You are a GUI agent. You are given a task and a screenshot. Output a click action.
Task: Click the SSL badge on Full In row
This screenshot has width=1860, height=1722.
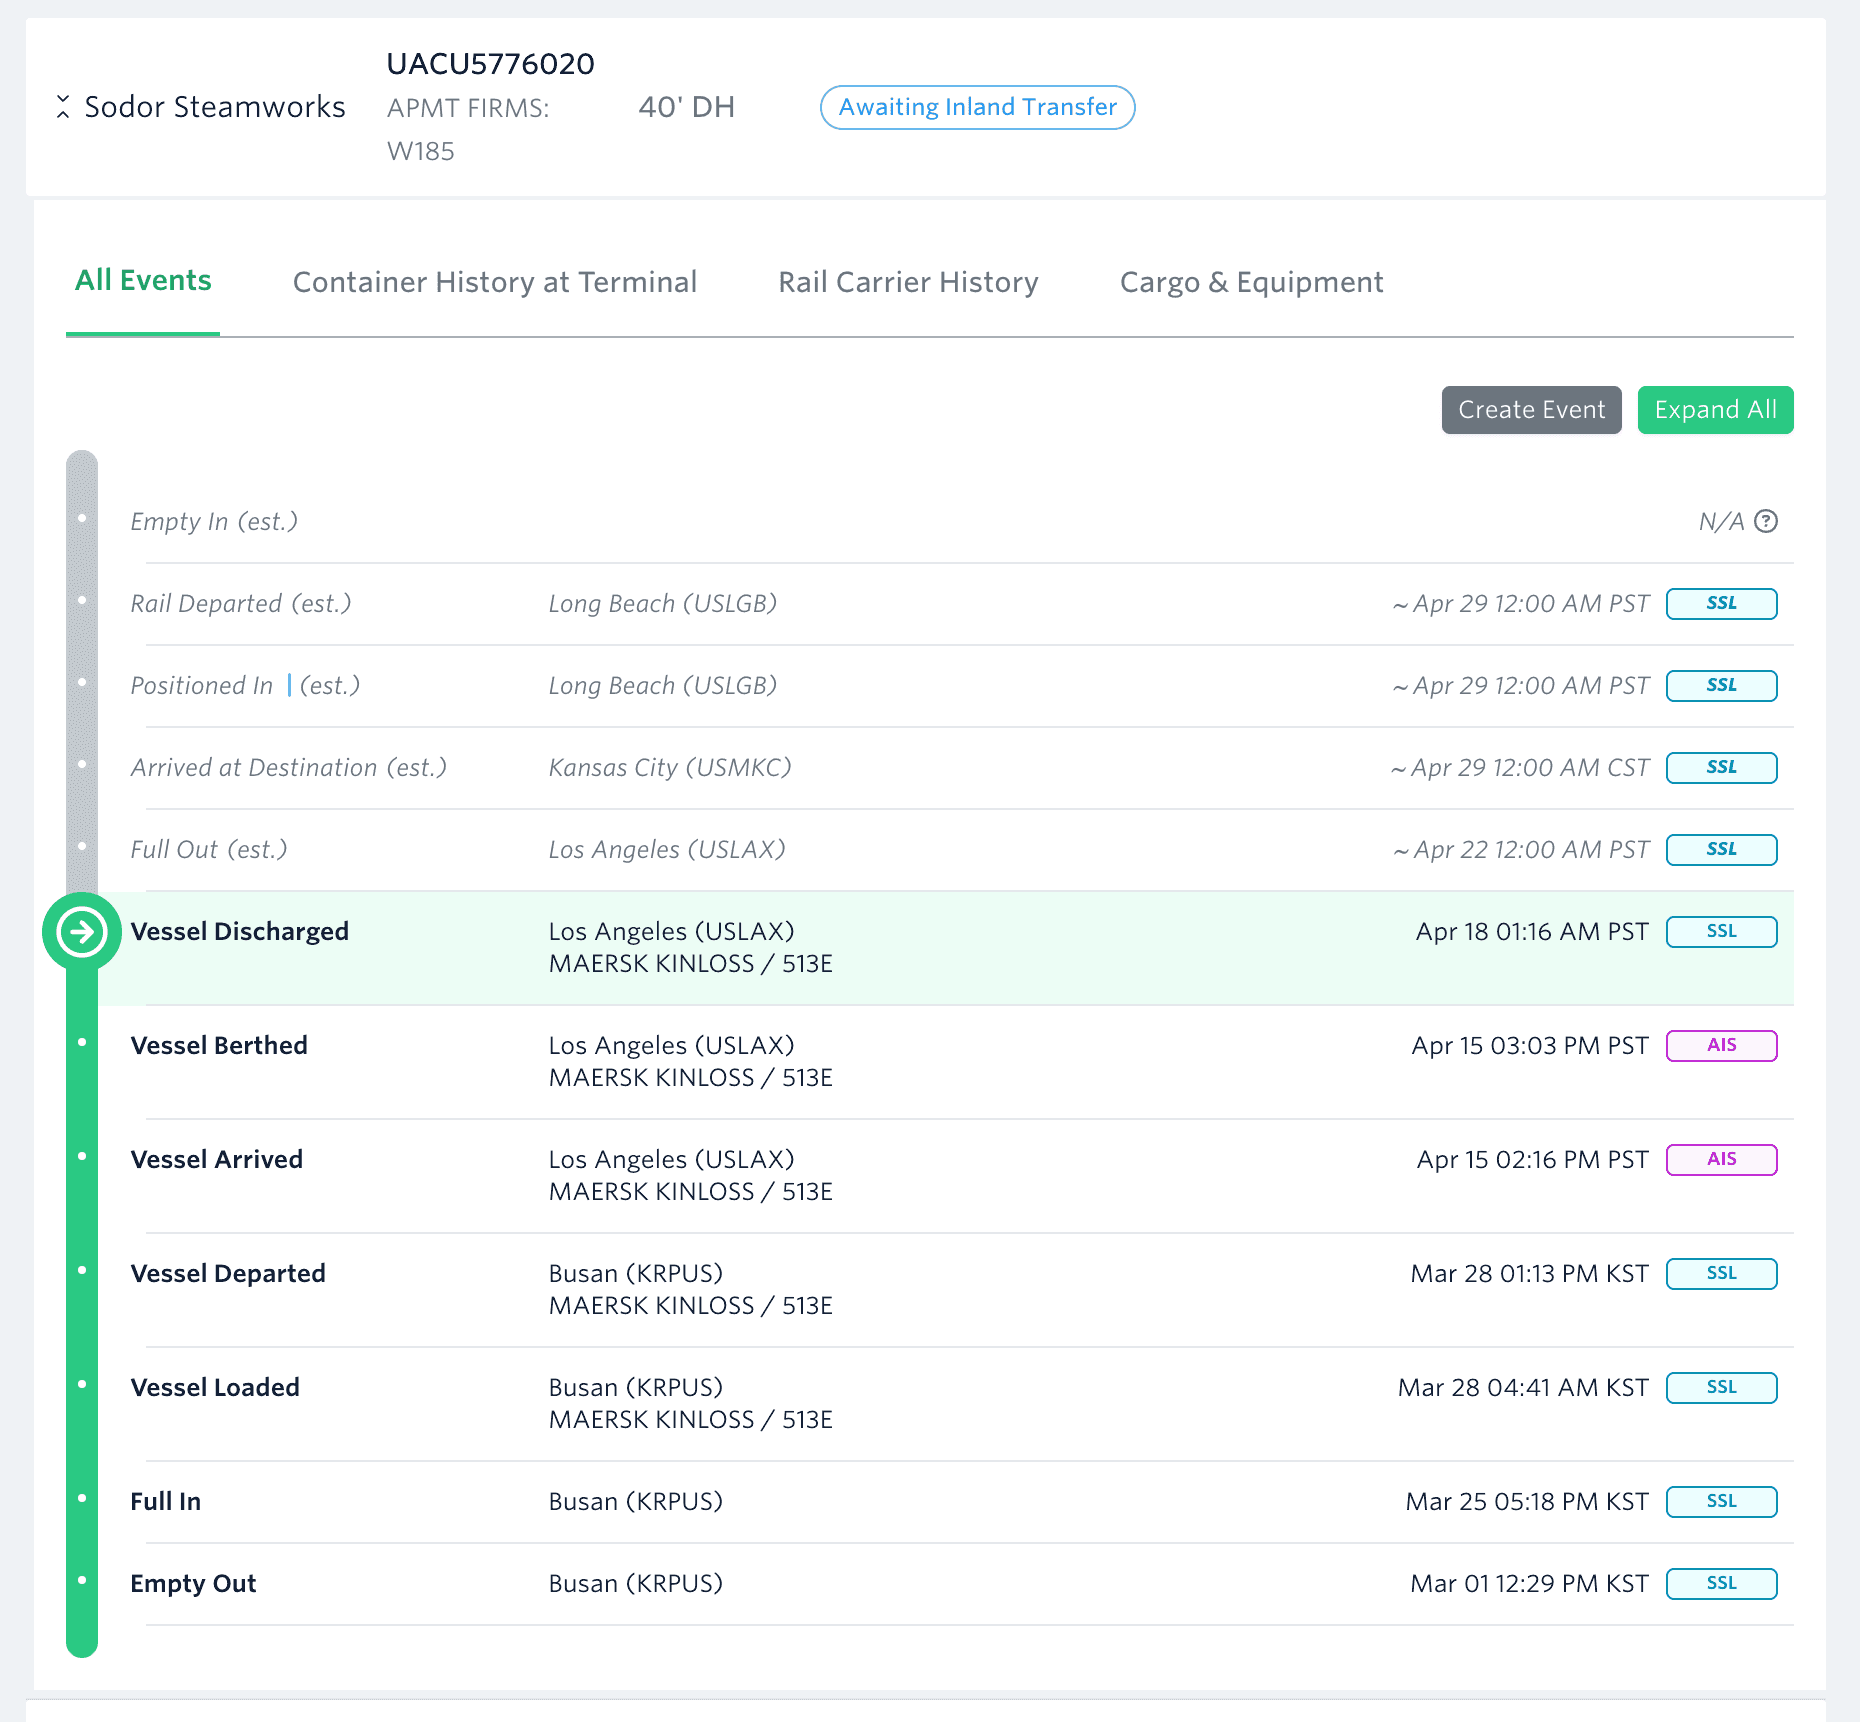[x=1721, y=1502]
